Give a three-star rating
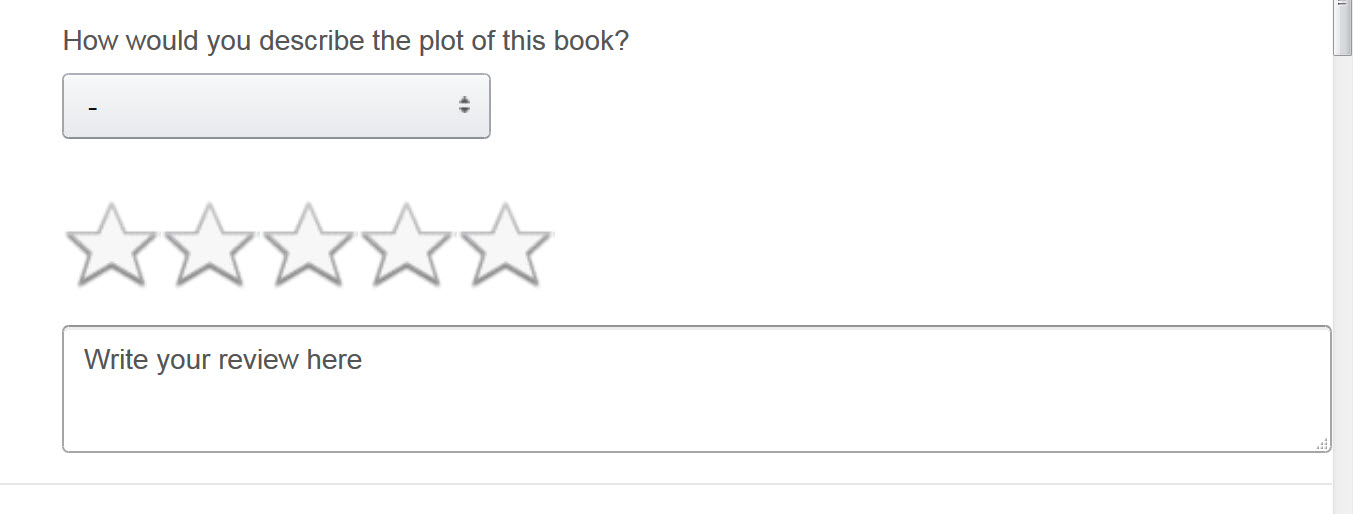This screenshot has height=514, width=1353. pyautogui.click(x=309, y=245)
